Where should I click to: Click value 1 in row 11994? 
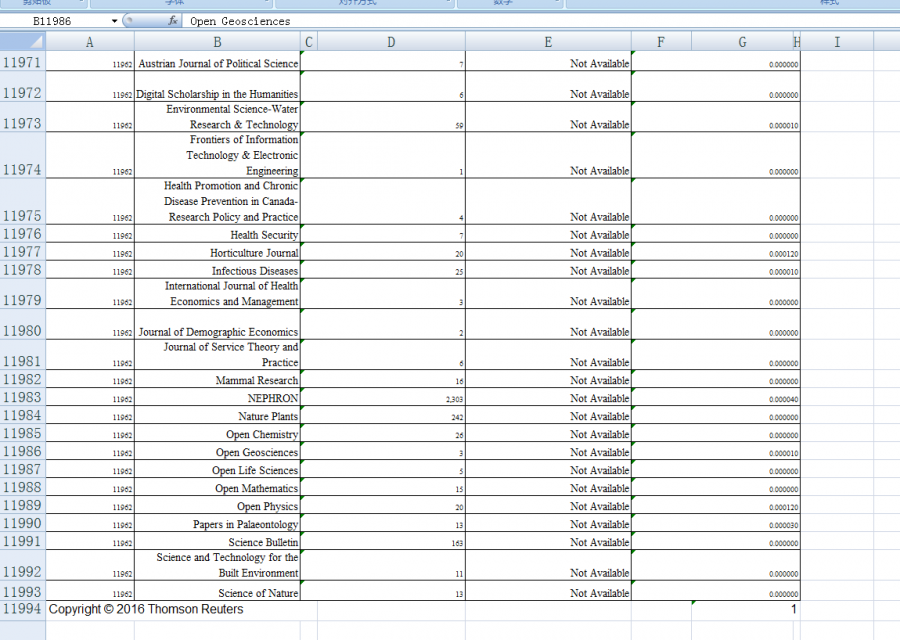[794, 609]
